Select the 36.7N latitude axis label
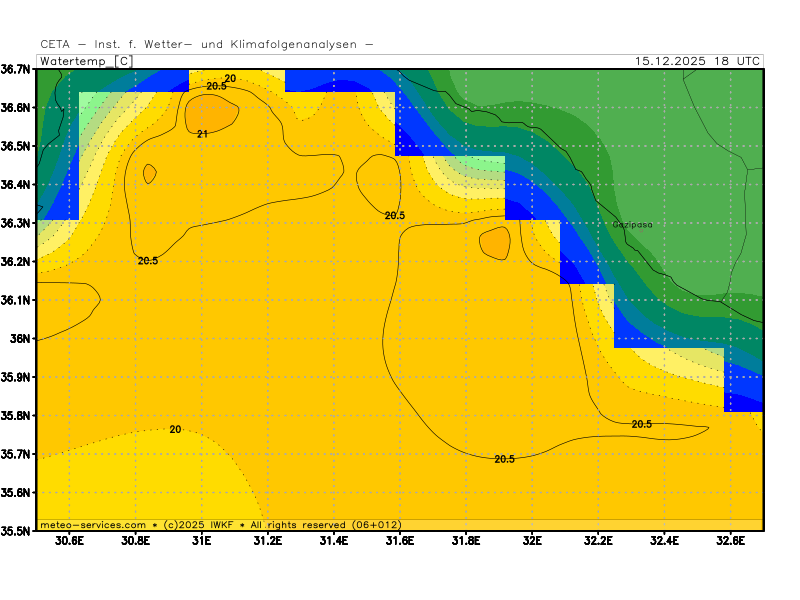800x600 pixels. [x=17, y=69]
